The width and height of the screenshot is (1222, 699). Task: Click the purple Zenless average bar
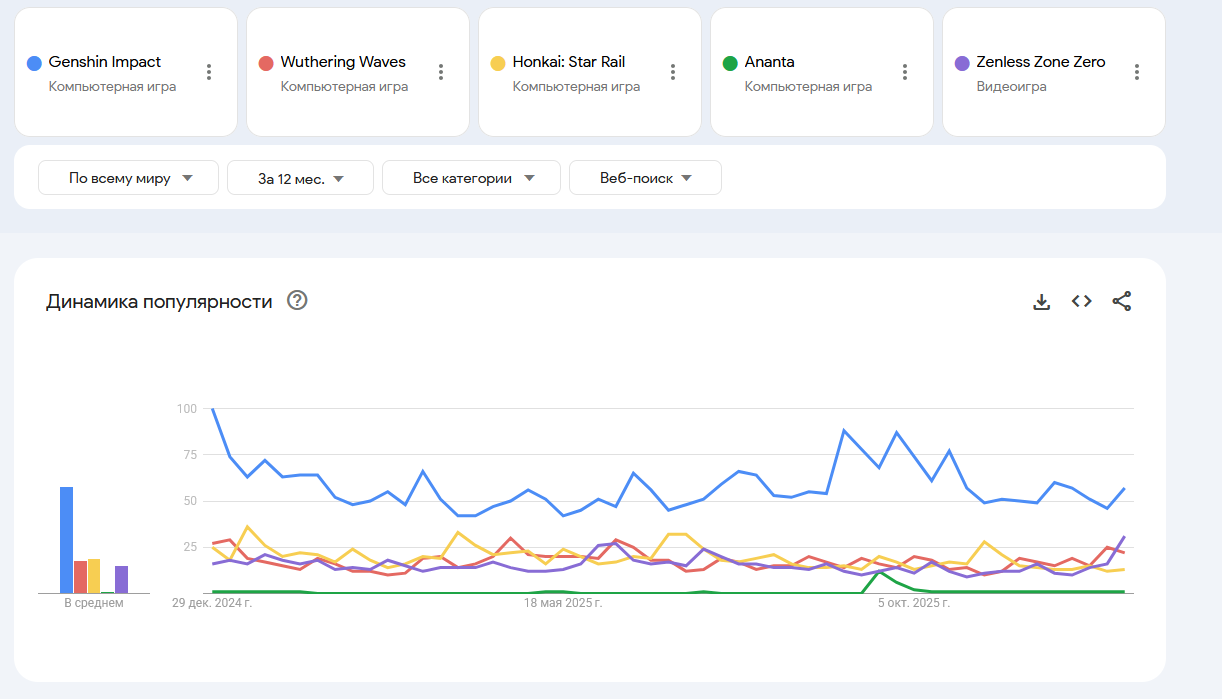(121, 579)
